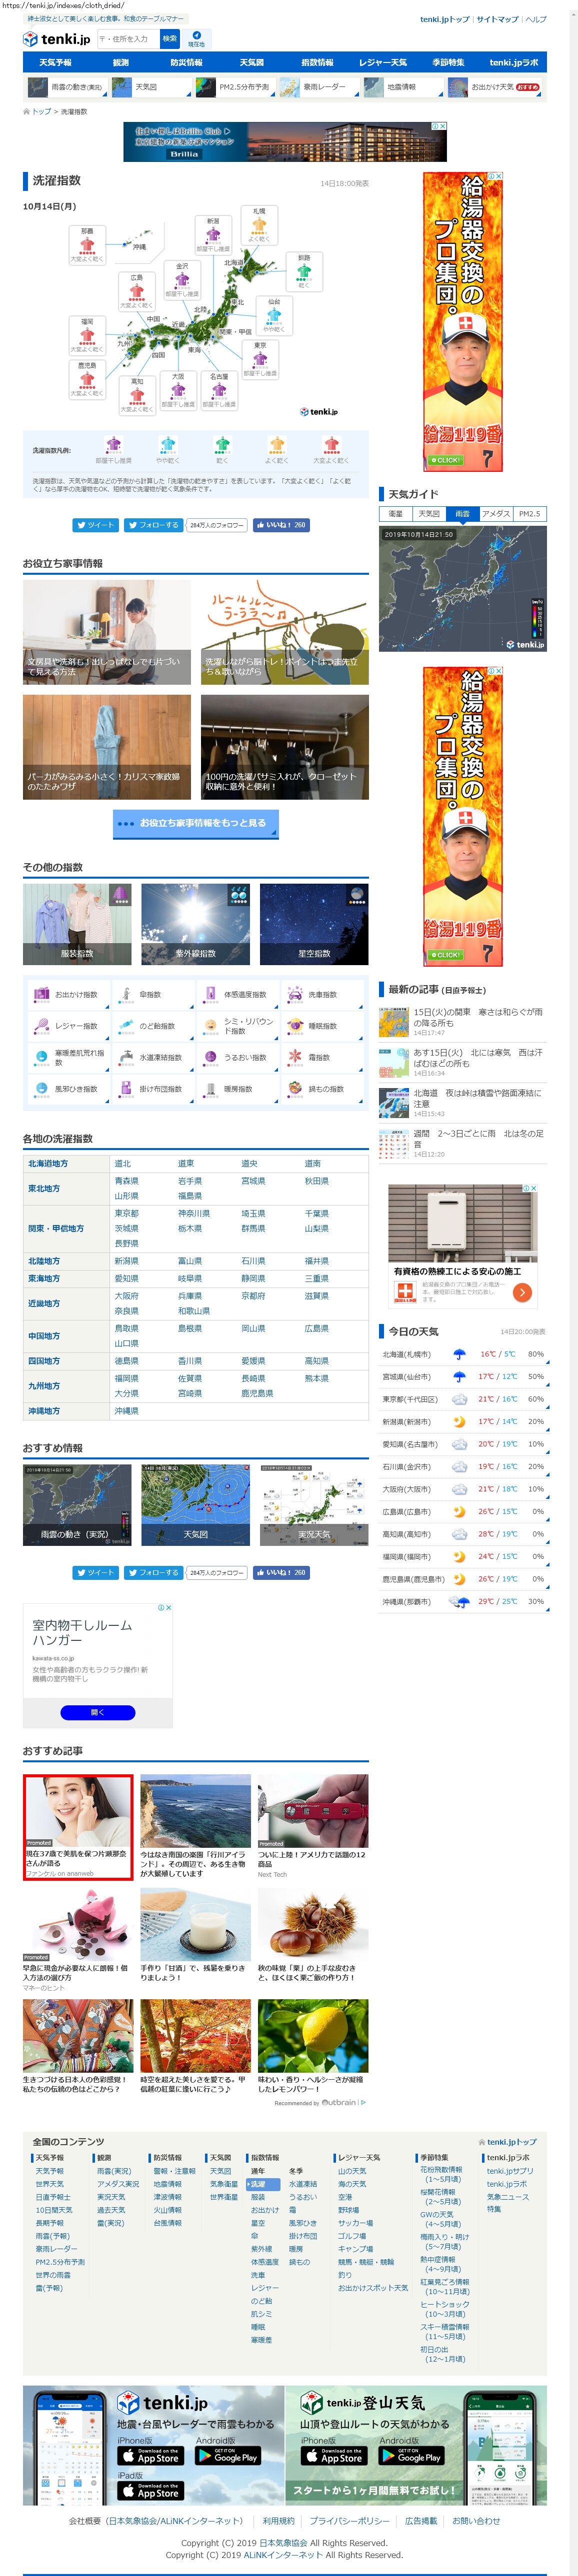The image size is (578, 2576).
Task: Open the 指数情報 nav menu
Action: tap(317, 62)
